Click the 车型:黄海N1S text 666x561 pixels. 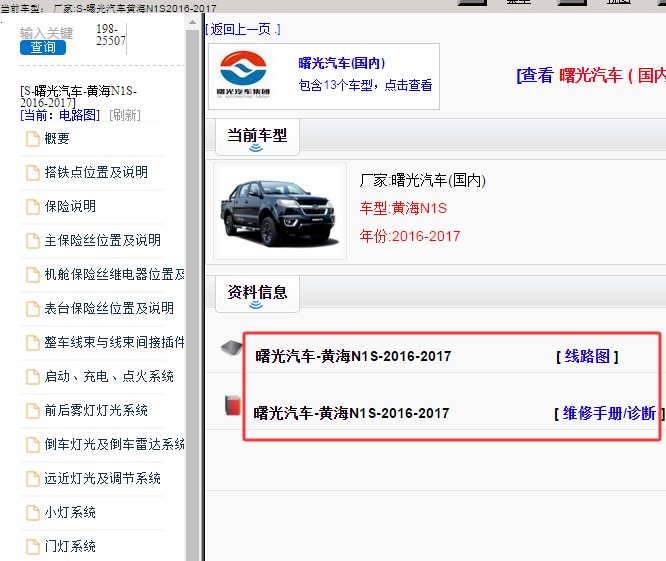pos(403,208)
